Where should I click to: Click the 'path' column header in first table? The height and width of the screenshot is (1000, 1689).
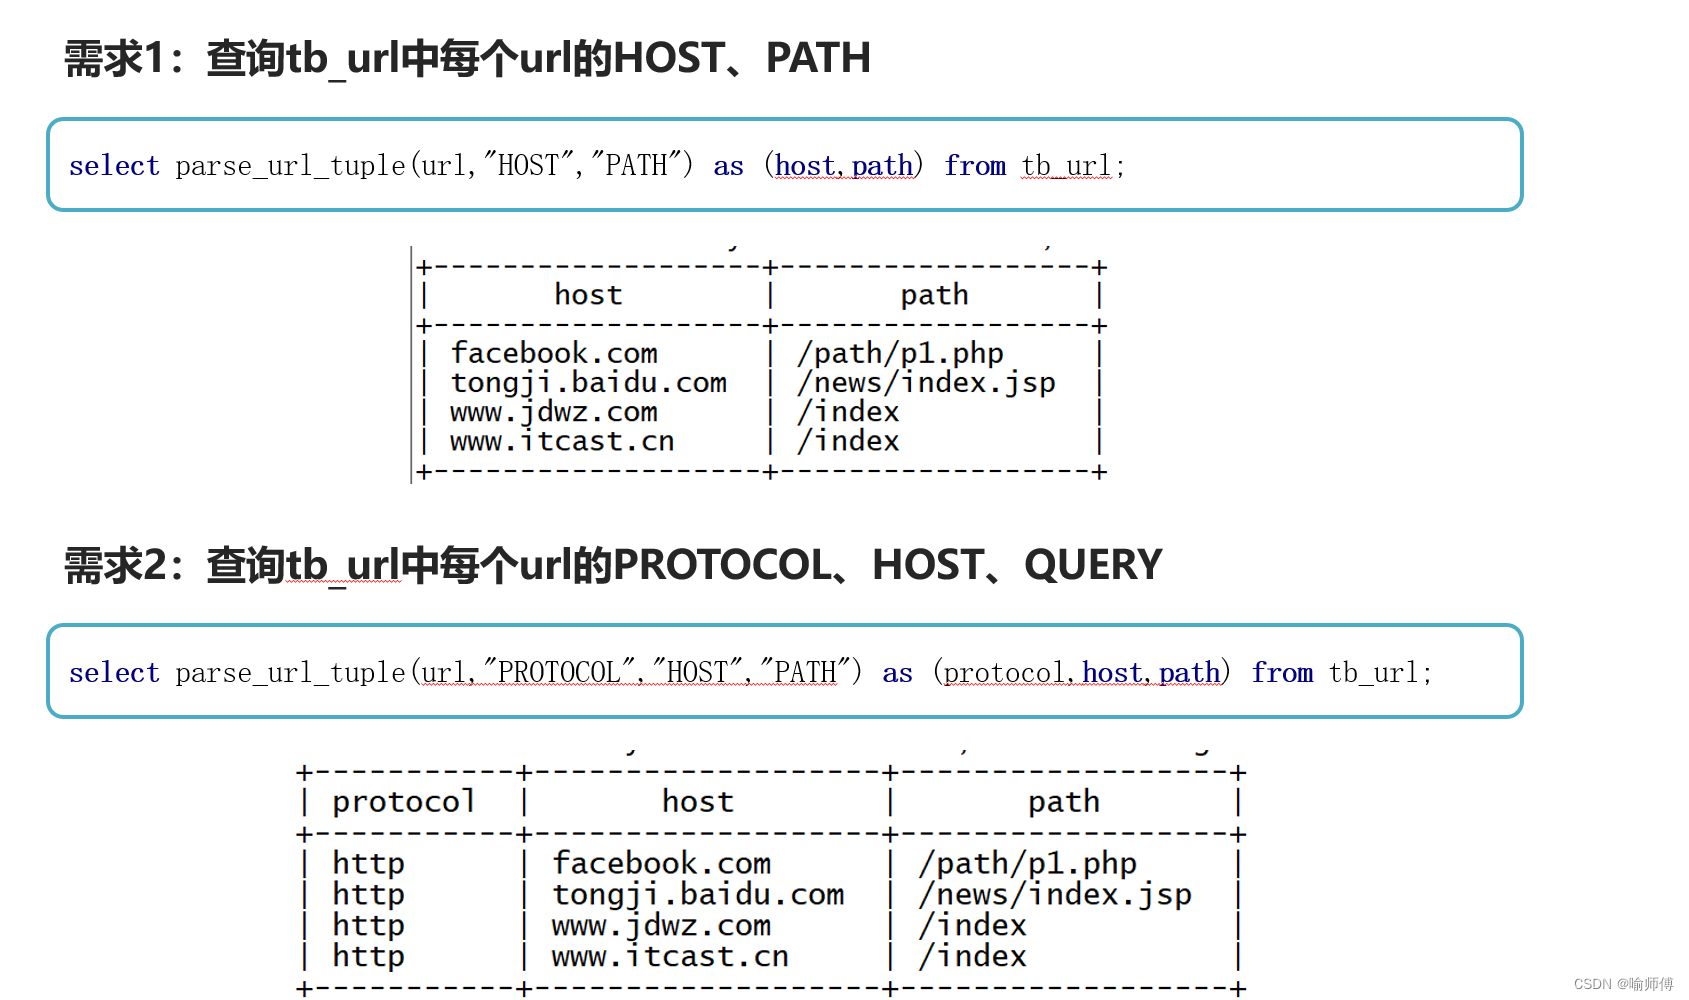click(x=934, y=295)
